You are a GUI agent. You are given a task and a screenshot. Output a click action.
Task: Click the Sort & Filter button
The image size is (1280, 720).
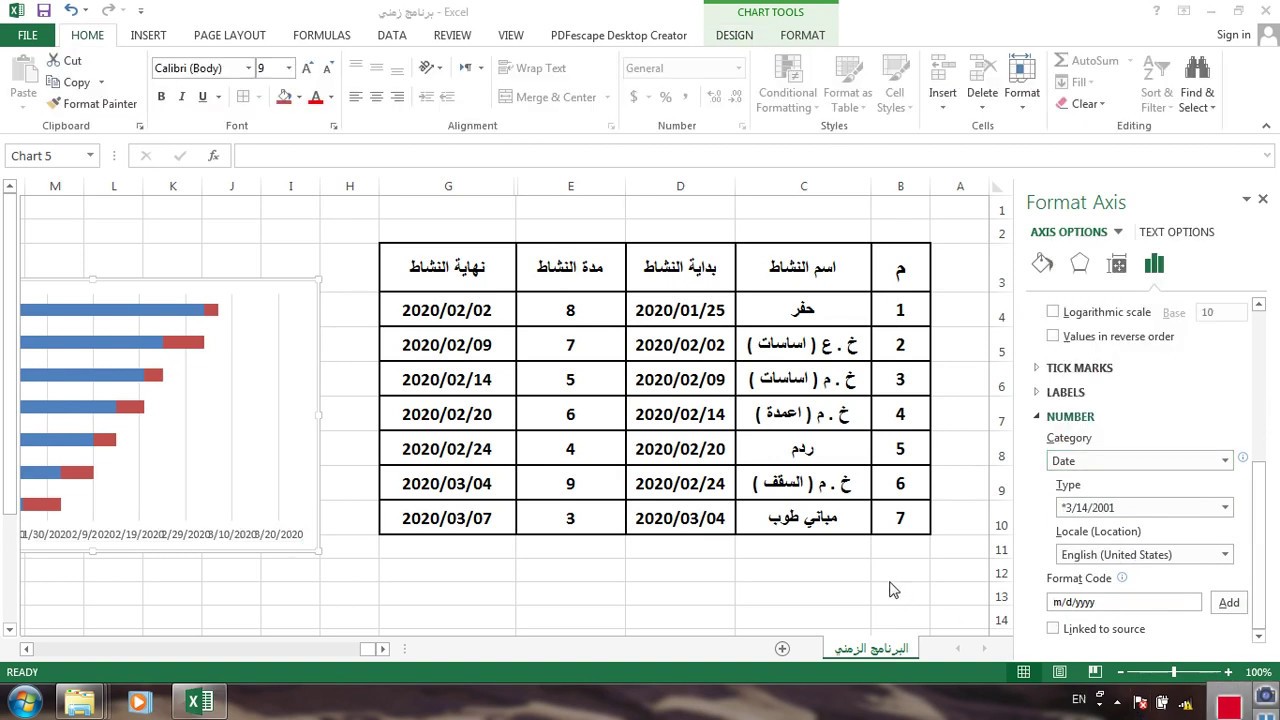click(x=1157, y=84)
